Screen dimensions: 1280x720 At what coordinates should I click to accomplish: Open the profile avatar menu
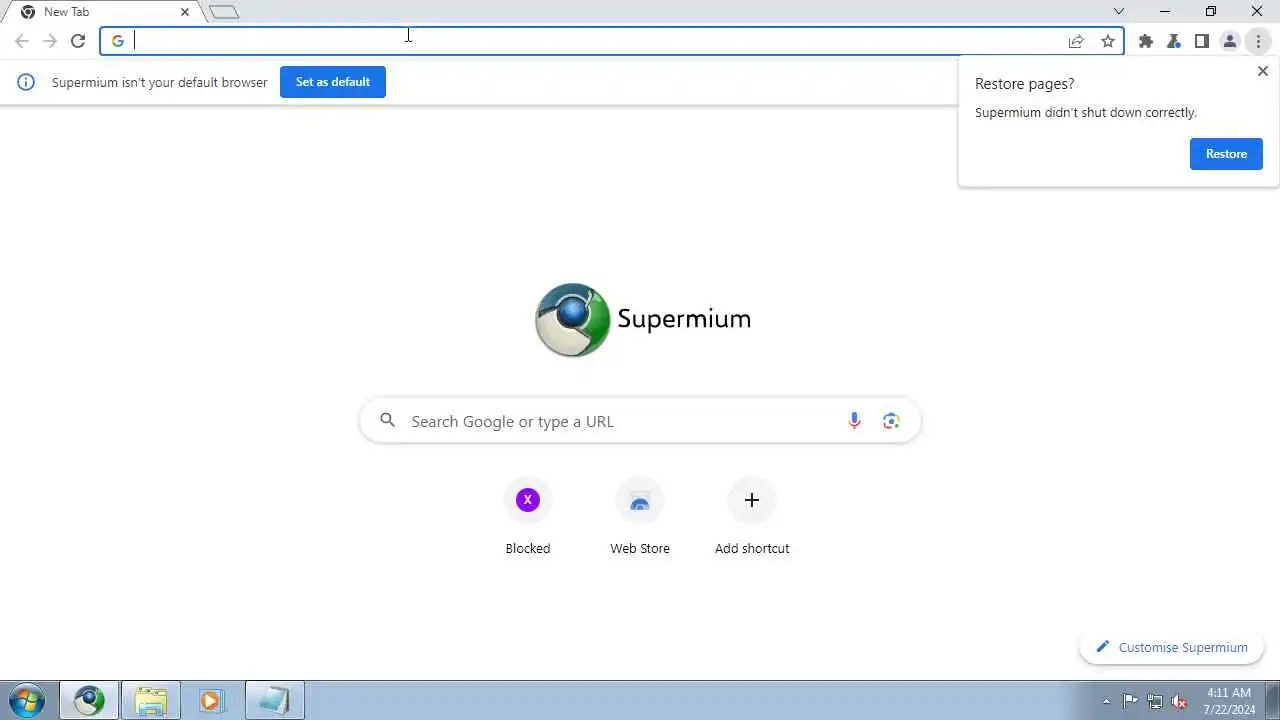pyautogui.click(x=1230, y=41)
